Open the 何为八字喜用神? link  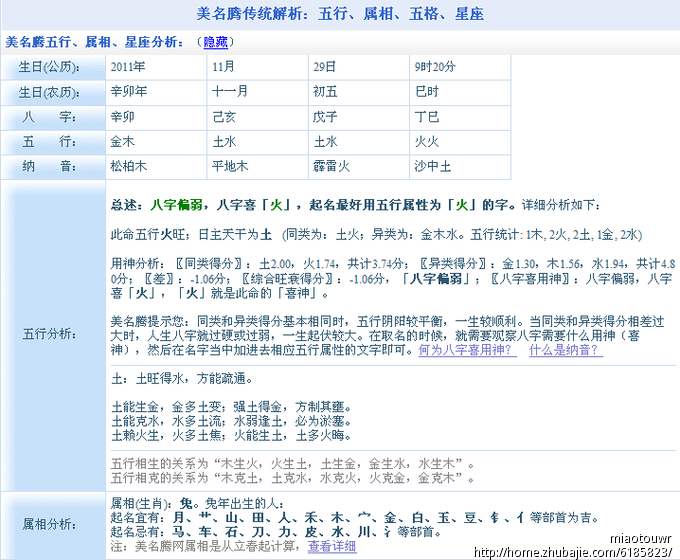point(468,350)
